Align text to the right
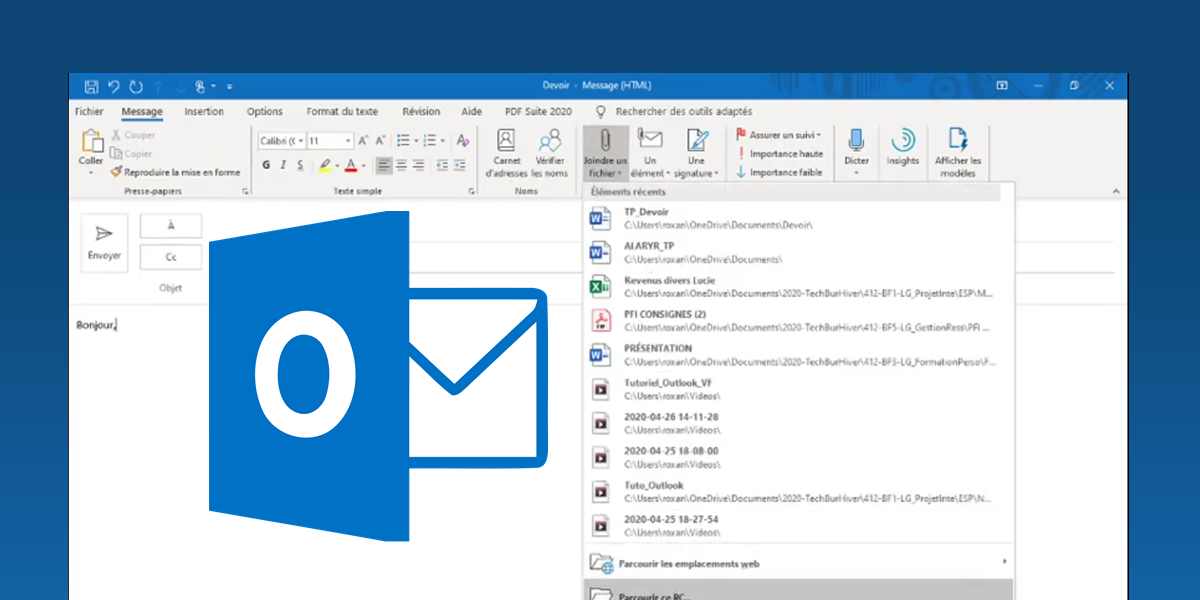This screenshot has height=600, width=1200. [x=419, y=166]
